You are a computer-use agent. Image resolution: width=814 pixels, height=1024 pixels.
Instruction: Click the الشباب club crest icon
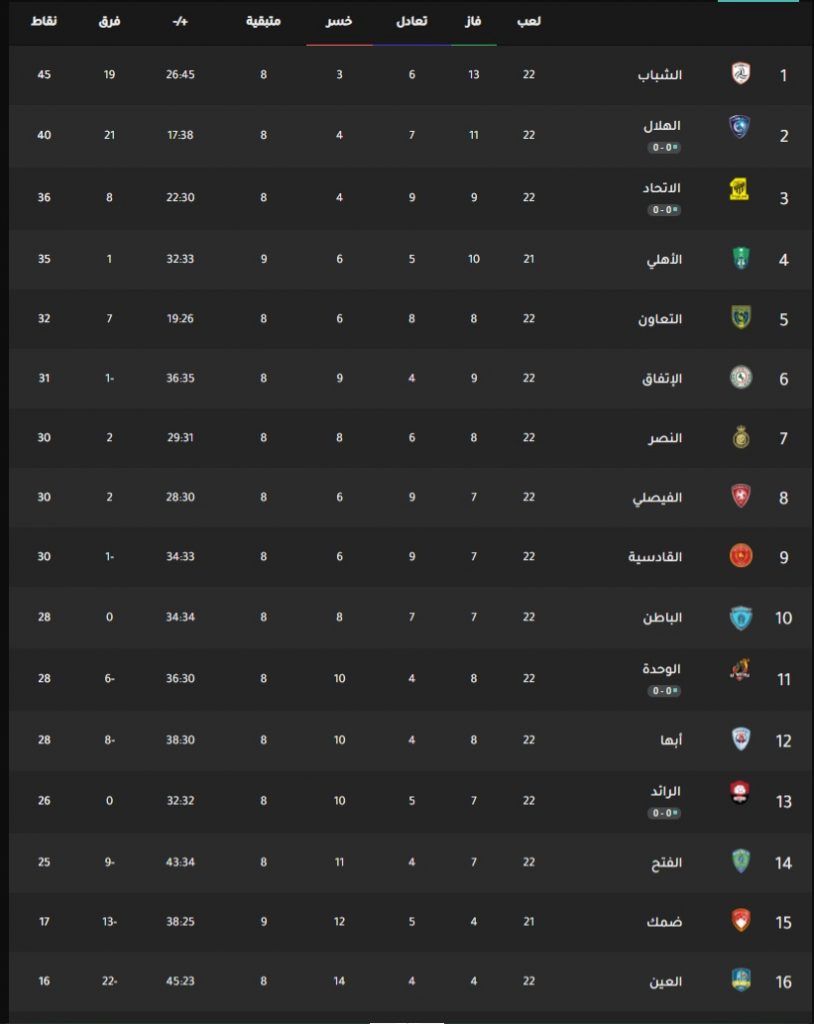point(740,74)
